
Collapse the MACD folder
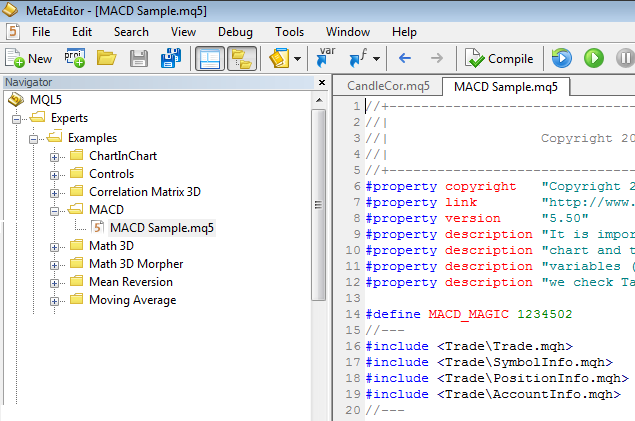[54, 211]
